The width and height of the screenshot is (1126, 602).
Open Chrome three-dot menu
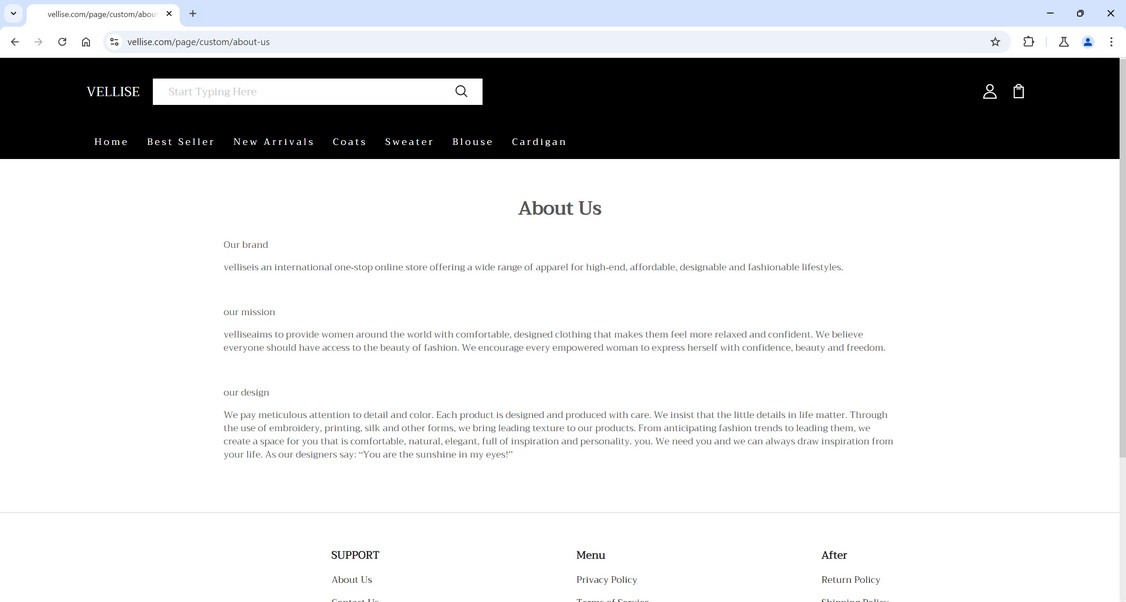1111,42
